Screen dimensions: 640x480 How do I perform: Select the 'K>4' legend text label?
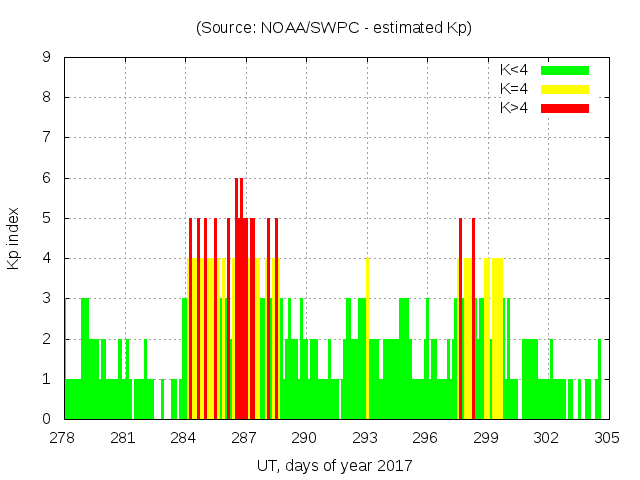515,108
